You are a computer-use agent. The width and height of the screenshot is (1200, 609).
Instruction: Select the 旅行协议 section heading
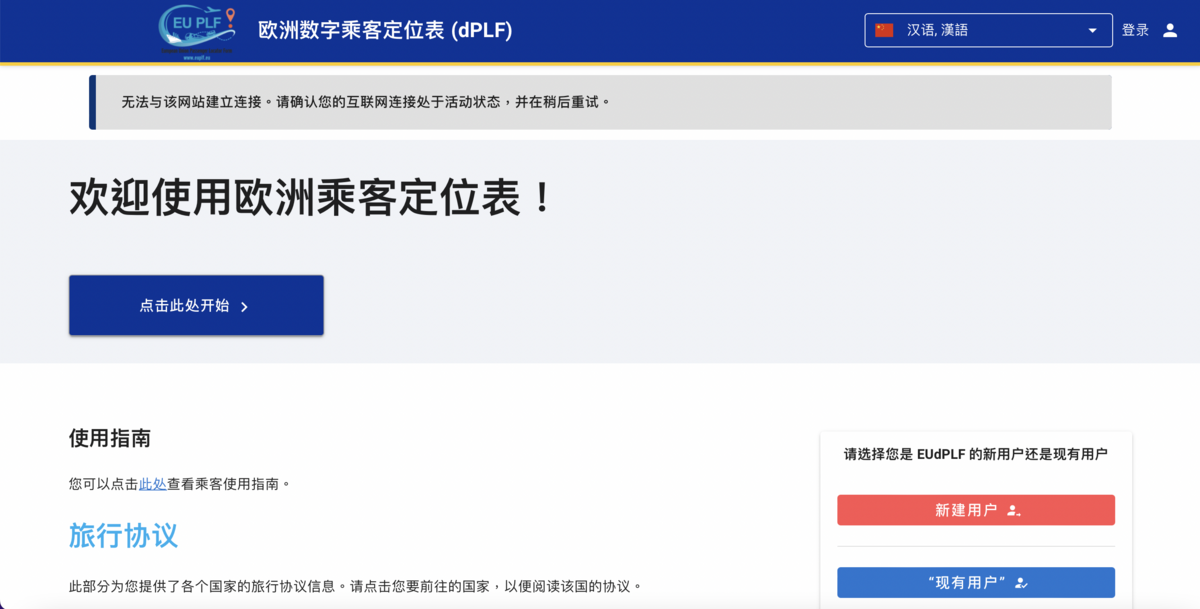(x=123, y=535)
